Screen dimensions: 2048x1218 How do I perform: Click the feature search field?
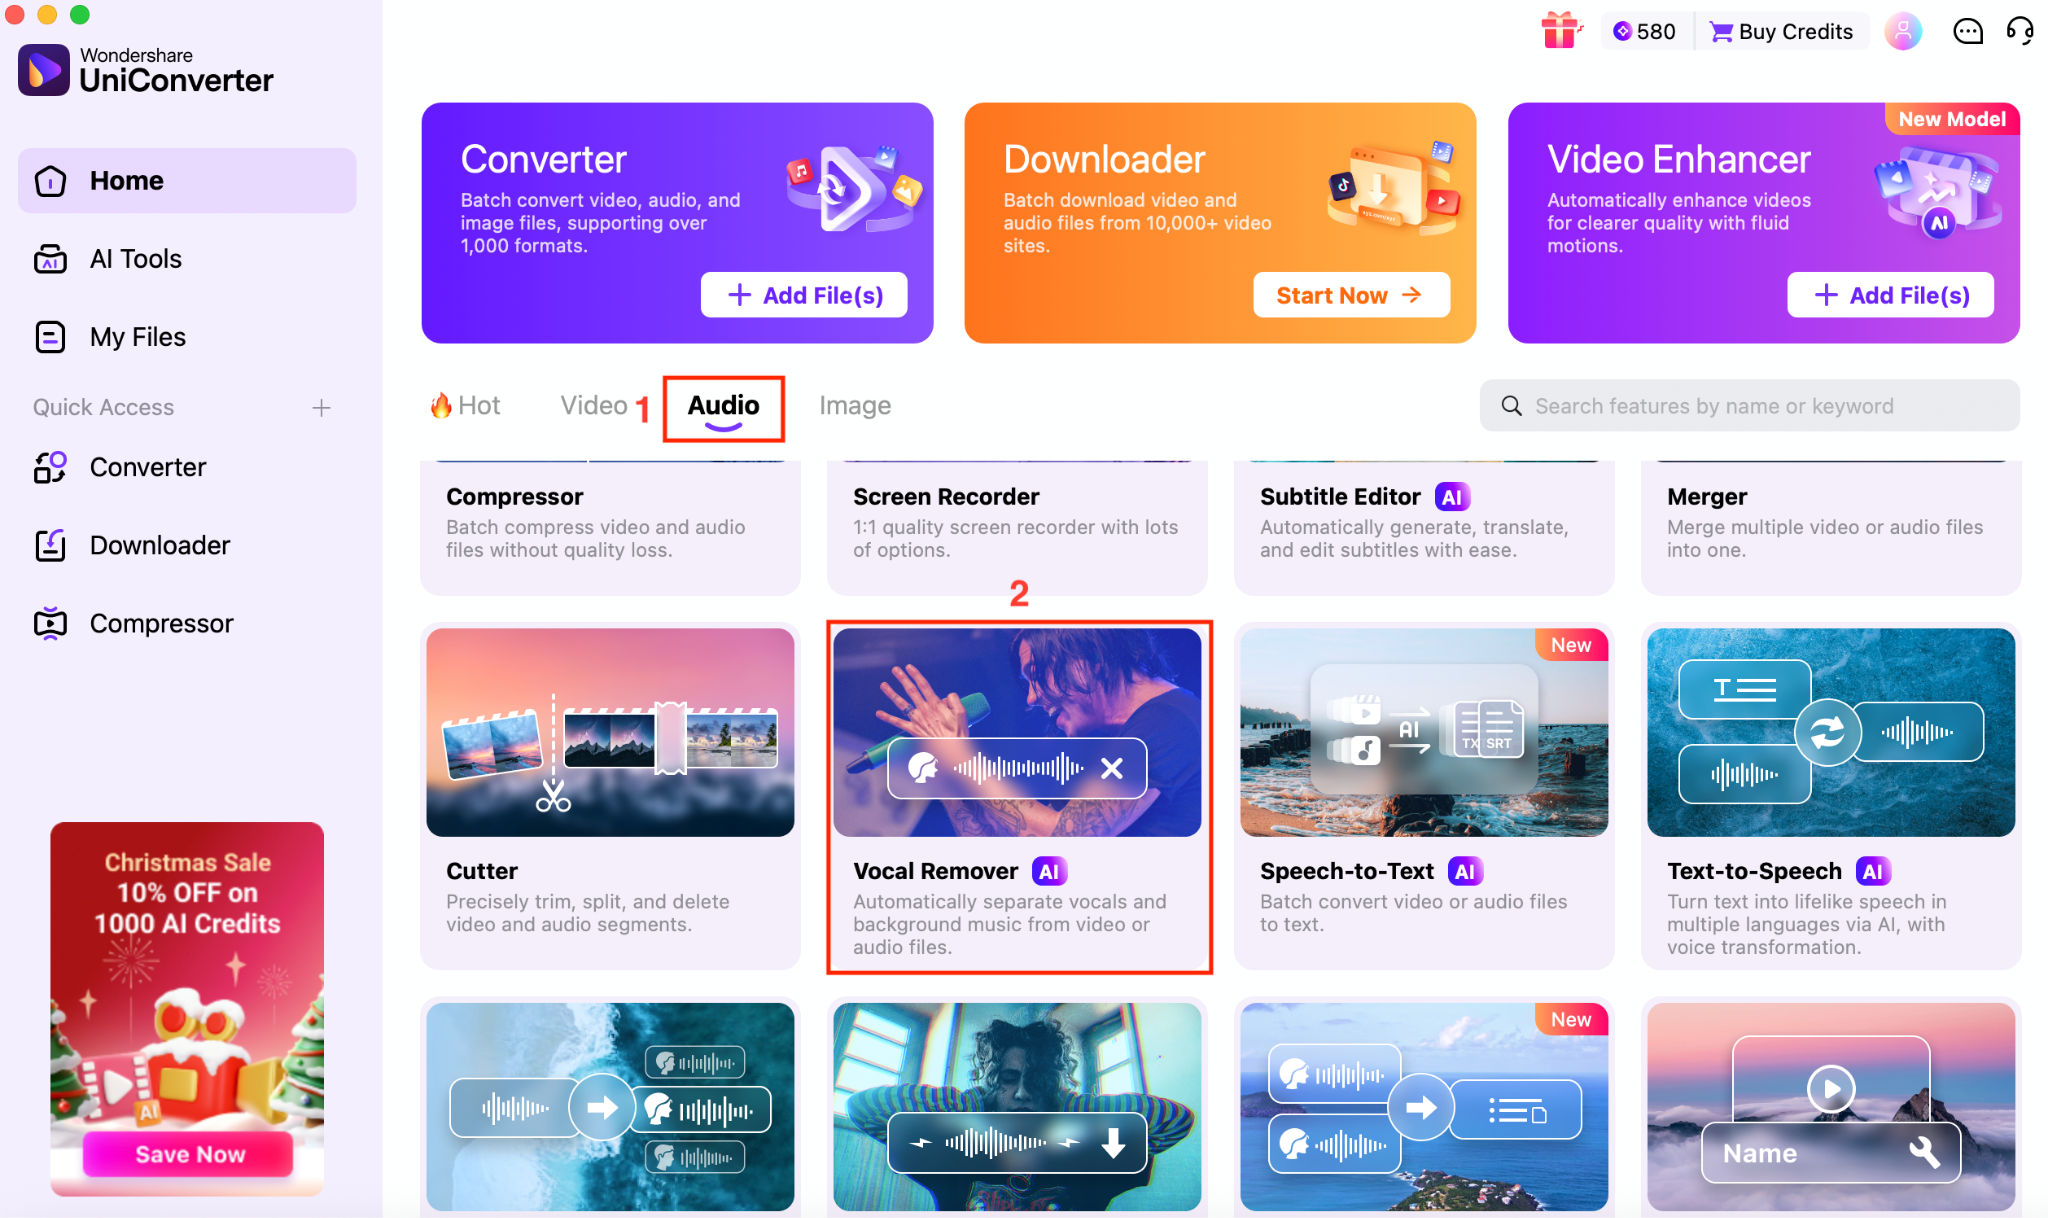1749,405
